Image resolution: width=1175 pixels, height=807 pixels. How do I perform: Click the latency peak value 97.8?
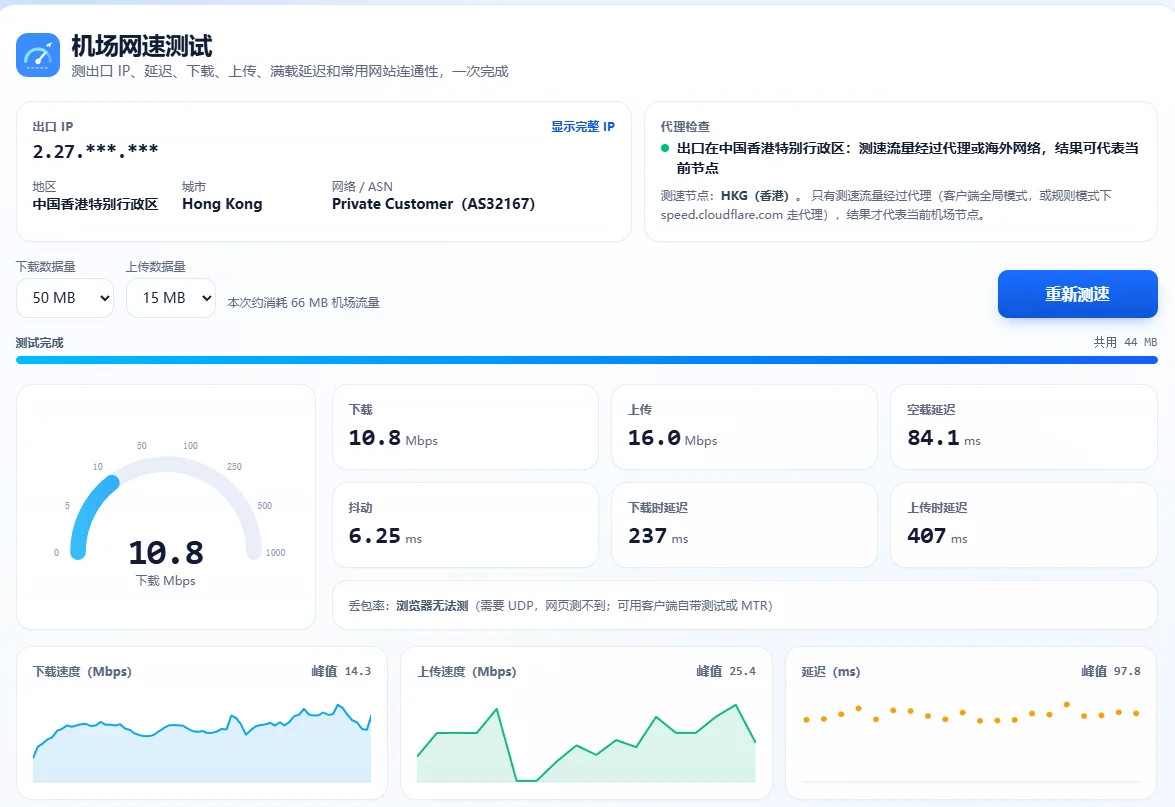coord(1127,671)
